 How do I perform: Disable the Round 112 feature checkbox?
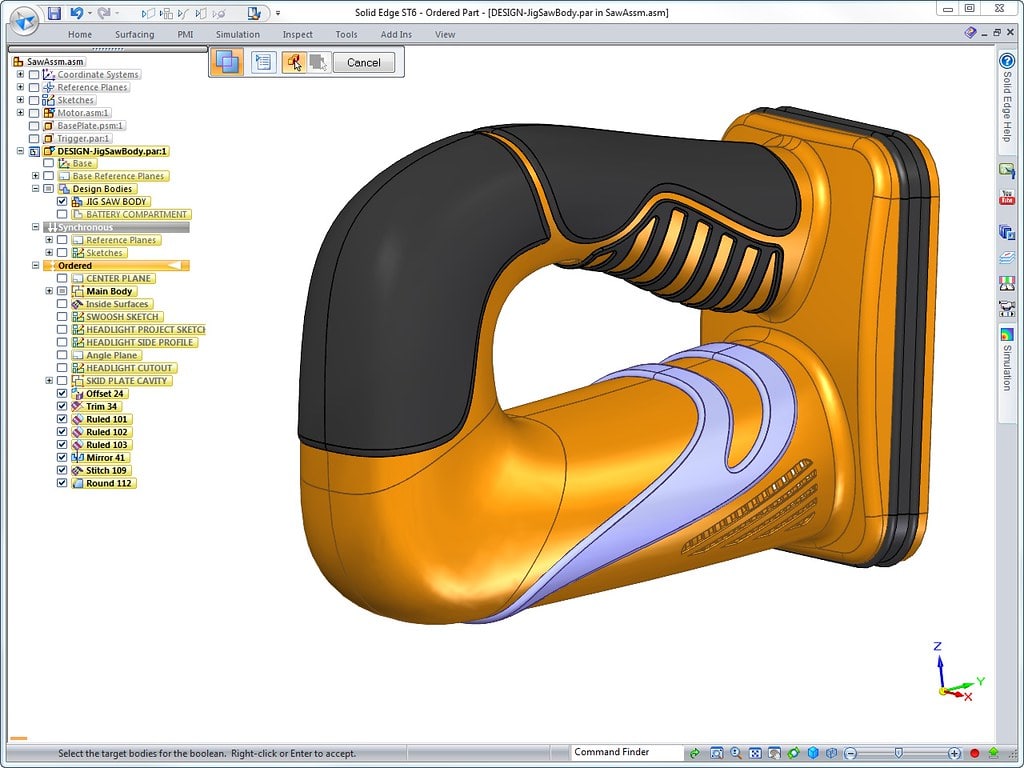click(62, 483)
